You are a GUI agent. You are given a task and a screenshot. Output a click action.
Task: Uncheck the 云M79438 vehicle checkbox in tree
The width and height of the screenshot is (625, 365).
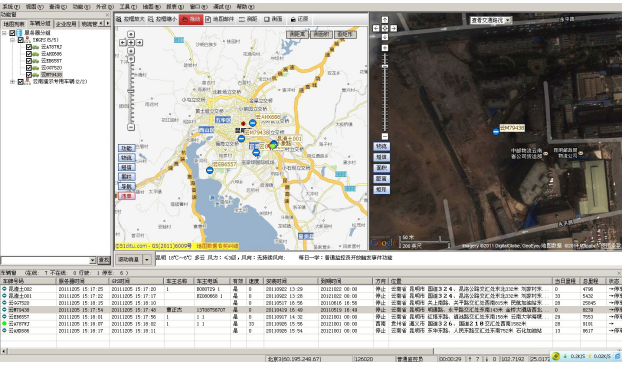(x=29, y=75)
